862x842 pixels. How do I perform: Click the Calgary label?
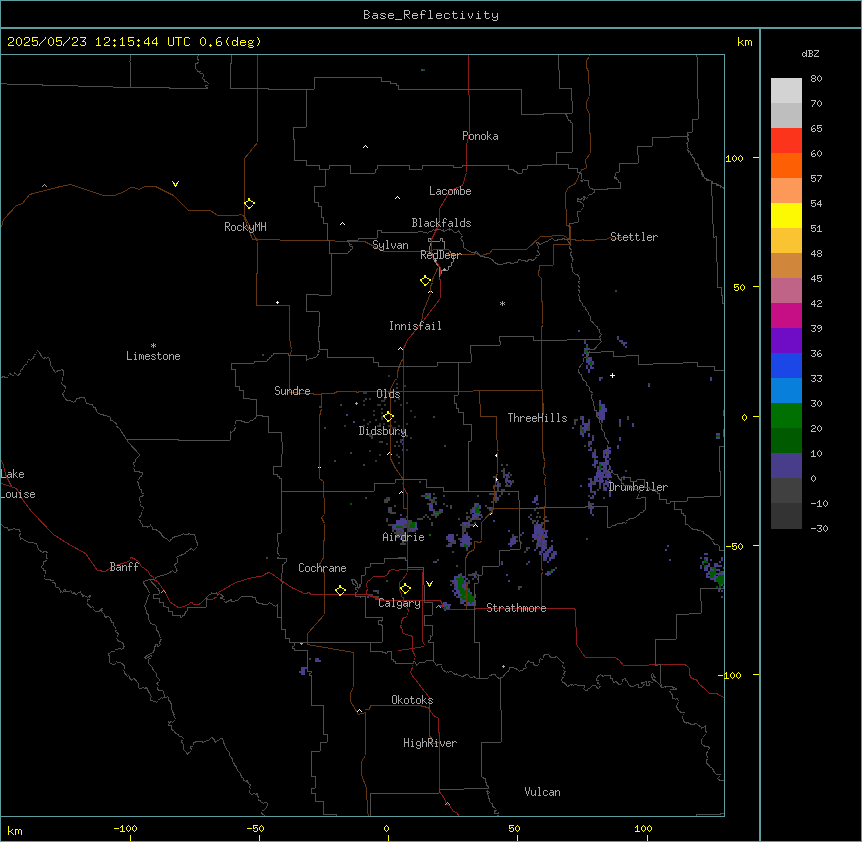[400, 603]
